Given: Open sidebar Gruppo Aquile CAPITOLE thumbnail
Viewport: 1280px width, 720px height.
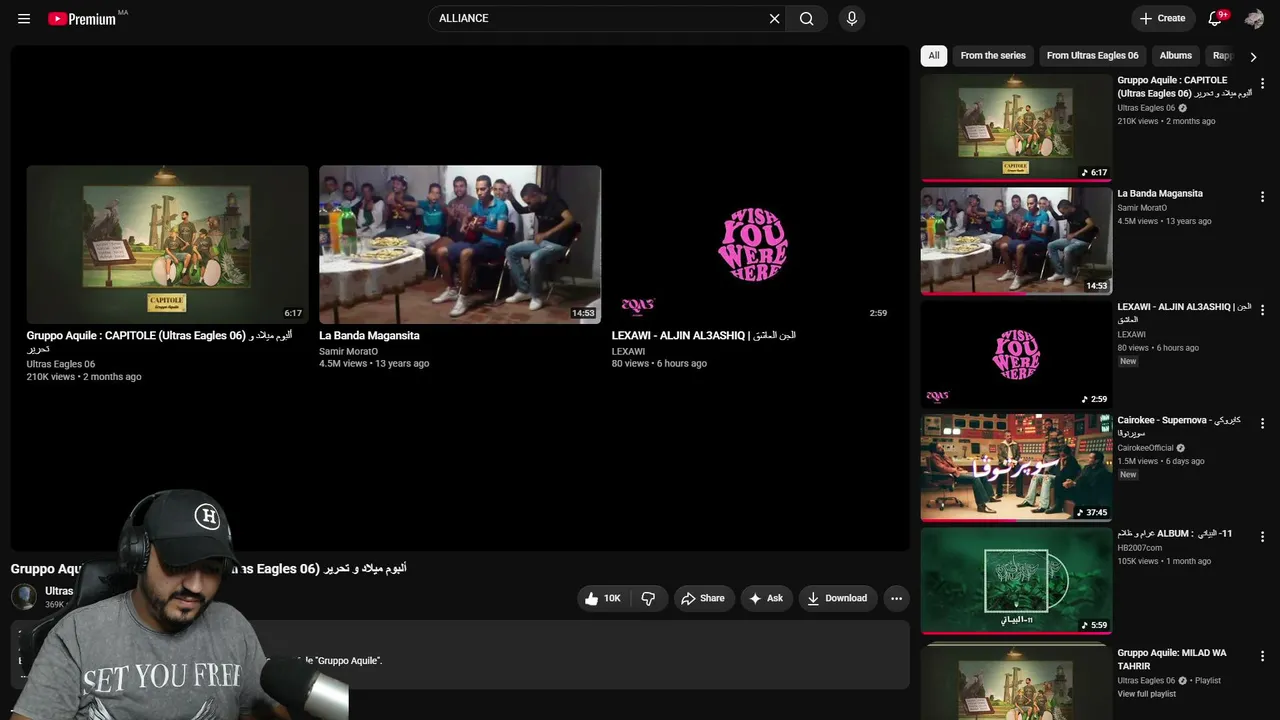Looking at the screenshot, I should (x=1016, y=128).
